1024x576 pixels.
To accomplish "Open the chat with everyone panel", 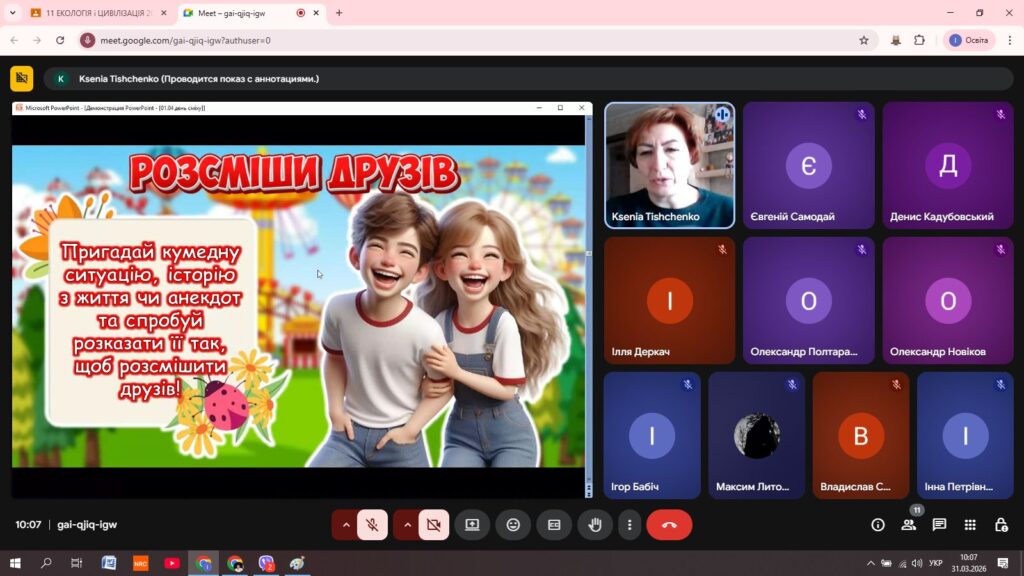I will [939, 524].
